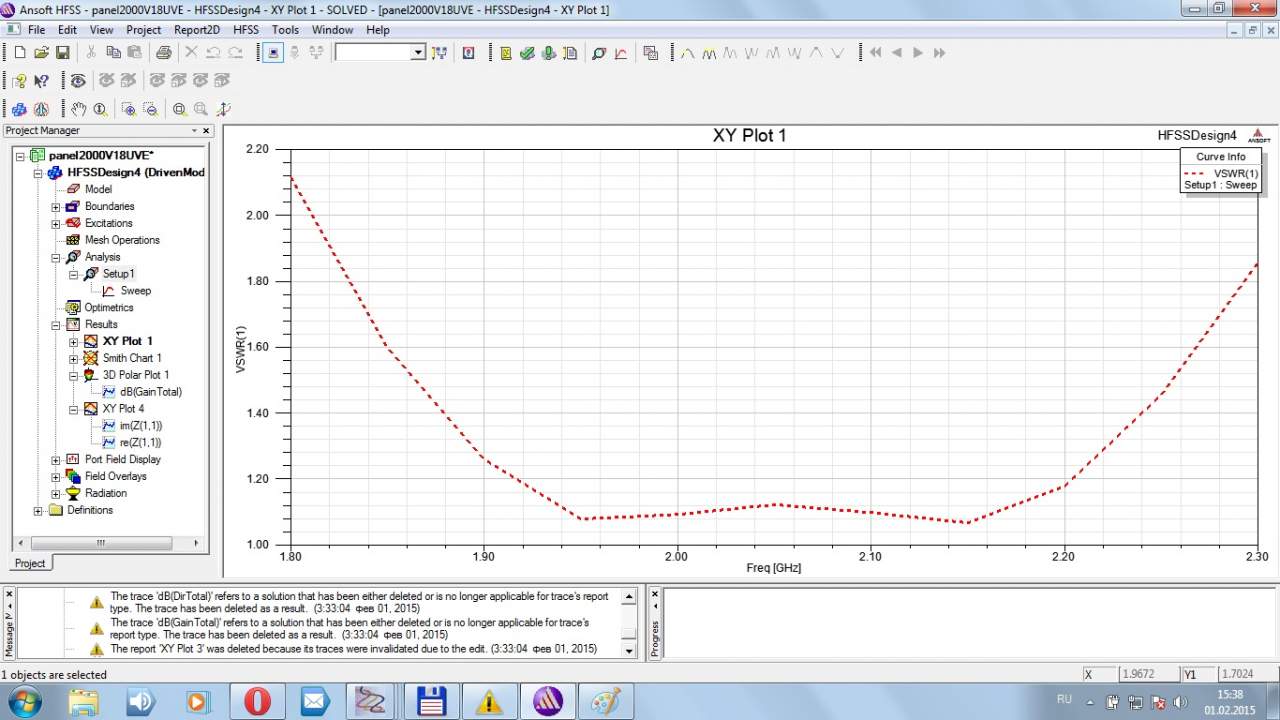Select Mesh Operations in project tree
The width and height of the screenshot is (1280, 720).
(122, 240)
